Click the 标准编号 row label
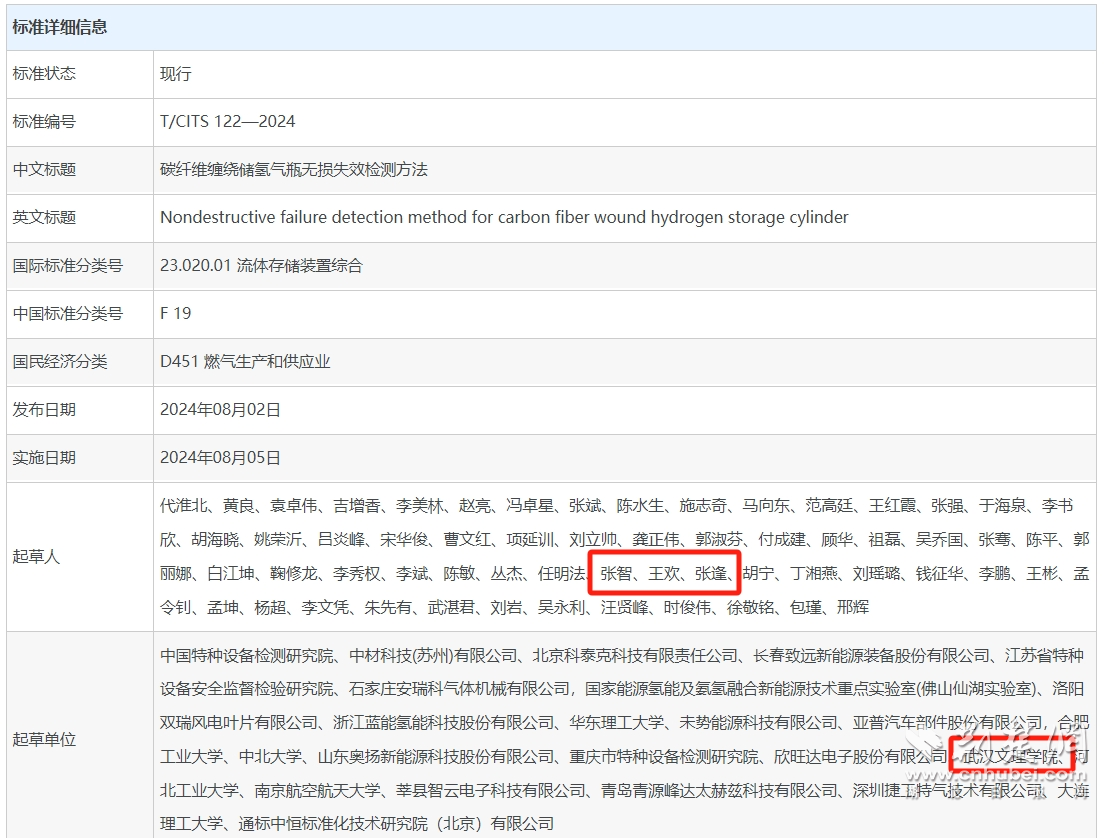1110x838 pixels. [44, 122]
